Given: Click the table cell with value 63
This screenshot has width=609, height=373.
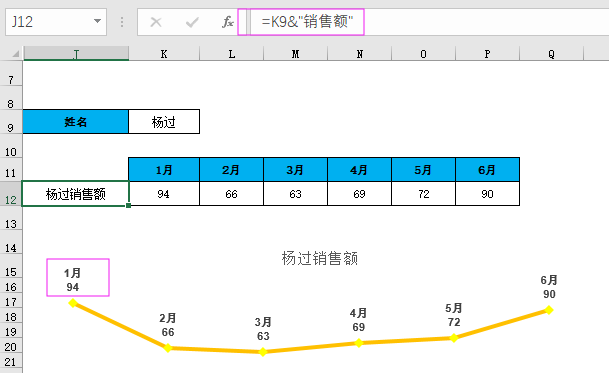Looking at the screenshot, I should 296,193.
